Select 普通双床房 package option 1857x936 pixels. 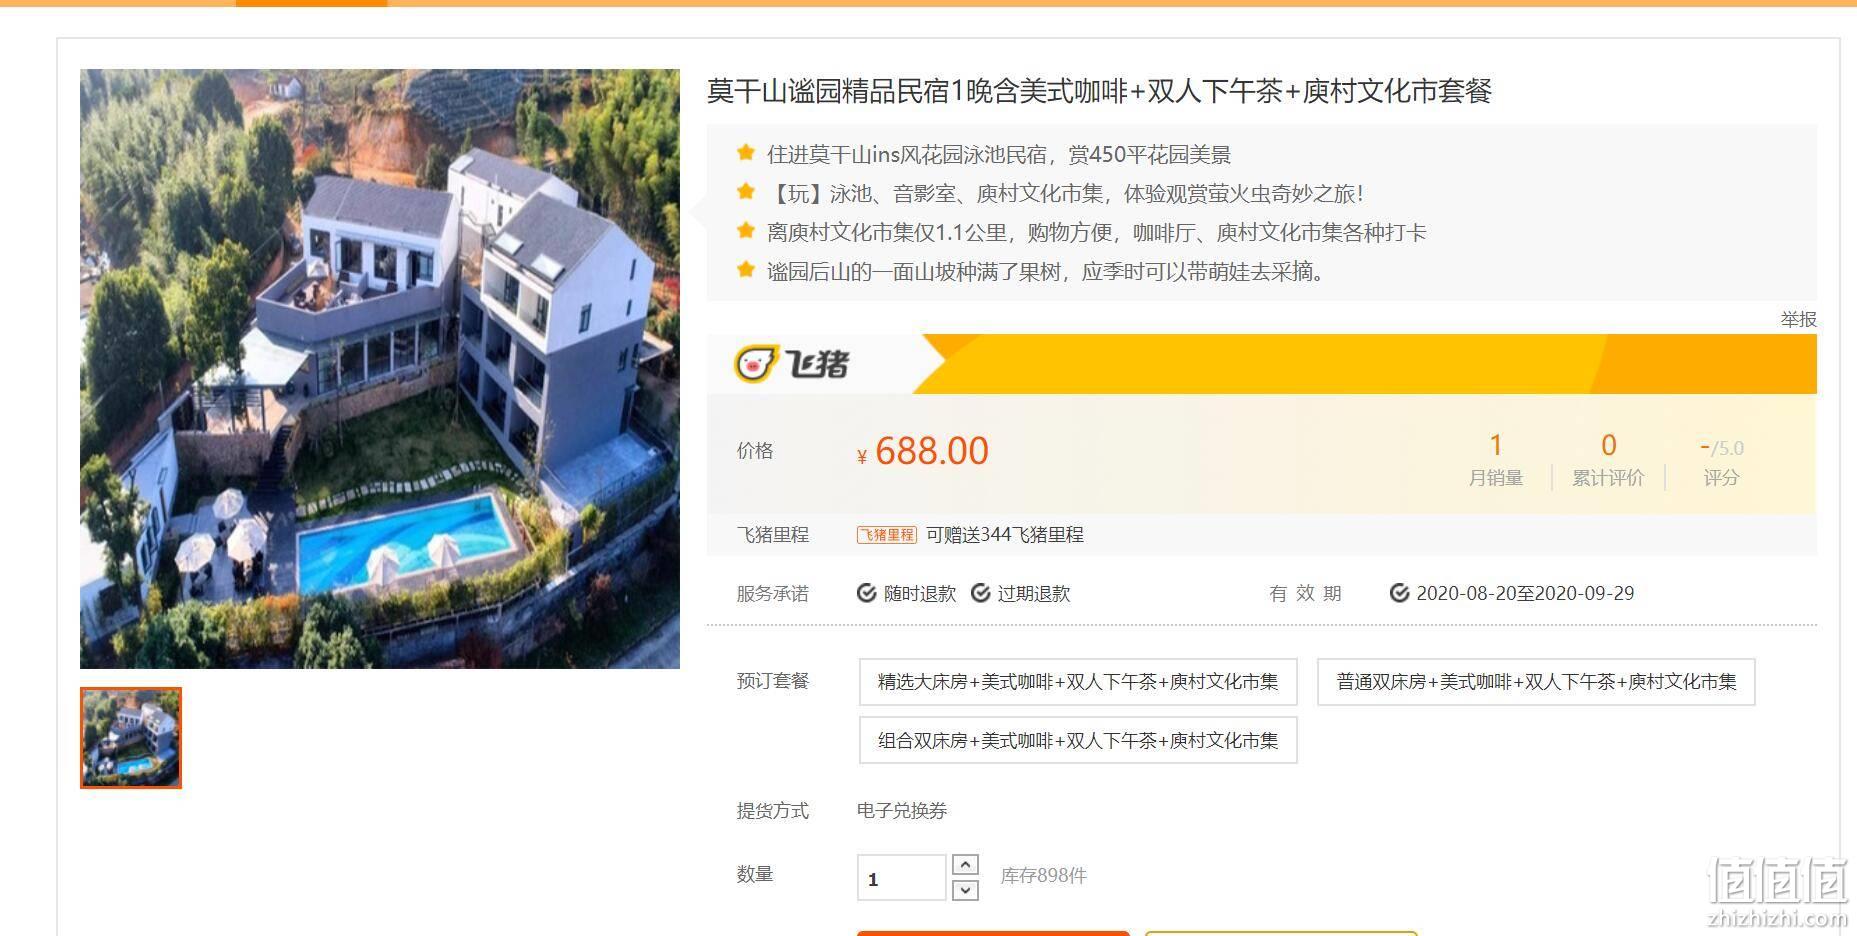click(1536, 682)
